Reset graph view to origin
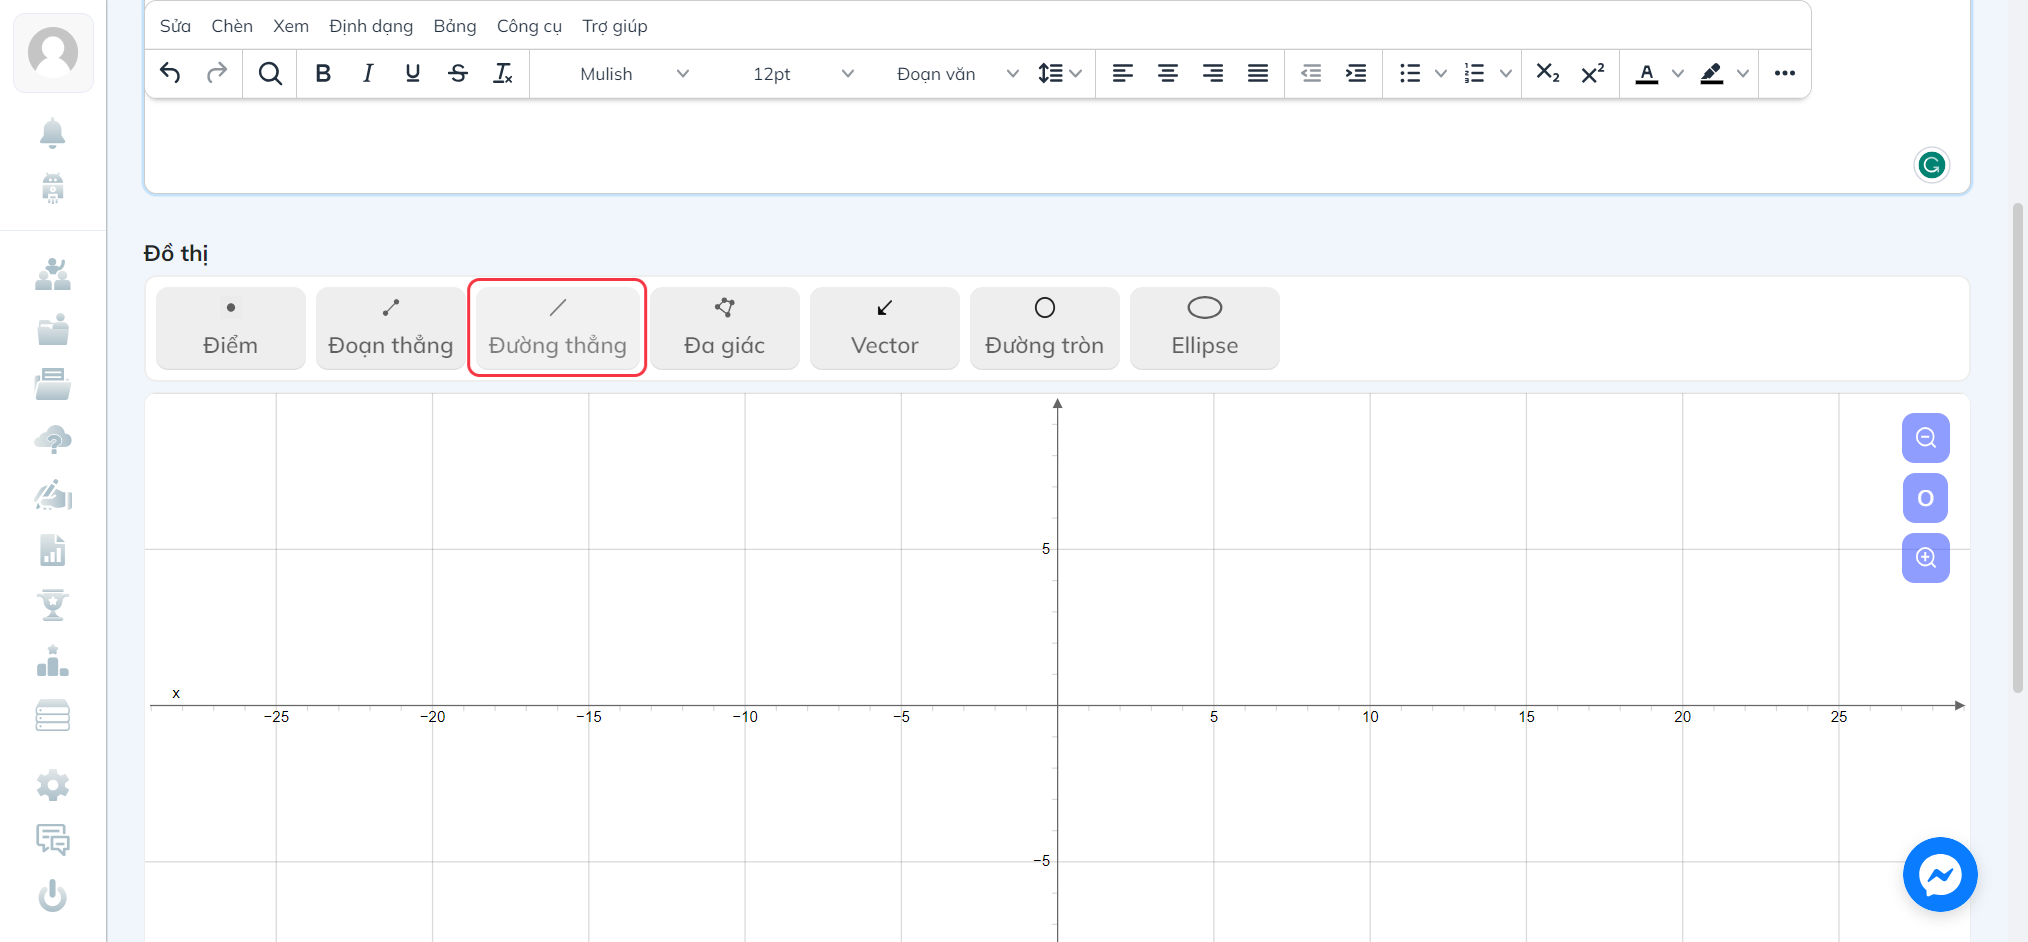Image resolution: width=2028 pixels, height=942 pixels. tap(1926, 498)
